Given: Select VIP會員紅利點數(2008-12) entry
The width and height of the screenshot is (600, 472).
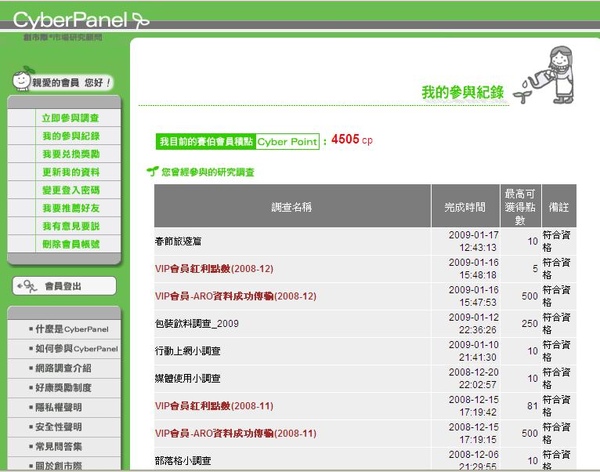Looking at the screenshot, I should click(x=214, y=269).
